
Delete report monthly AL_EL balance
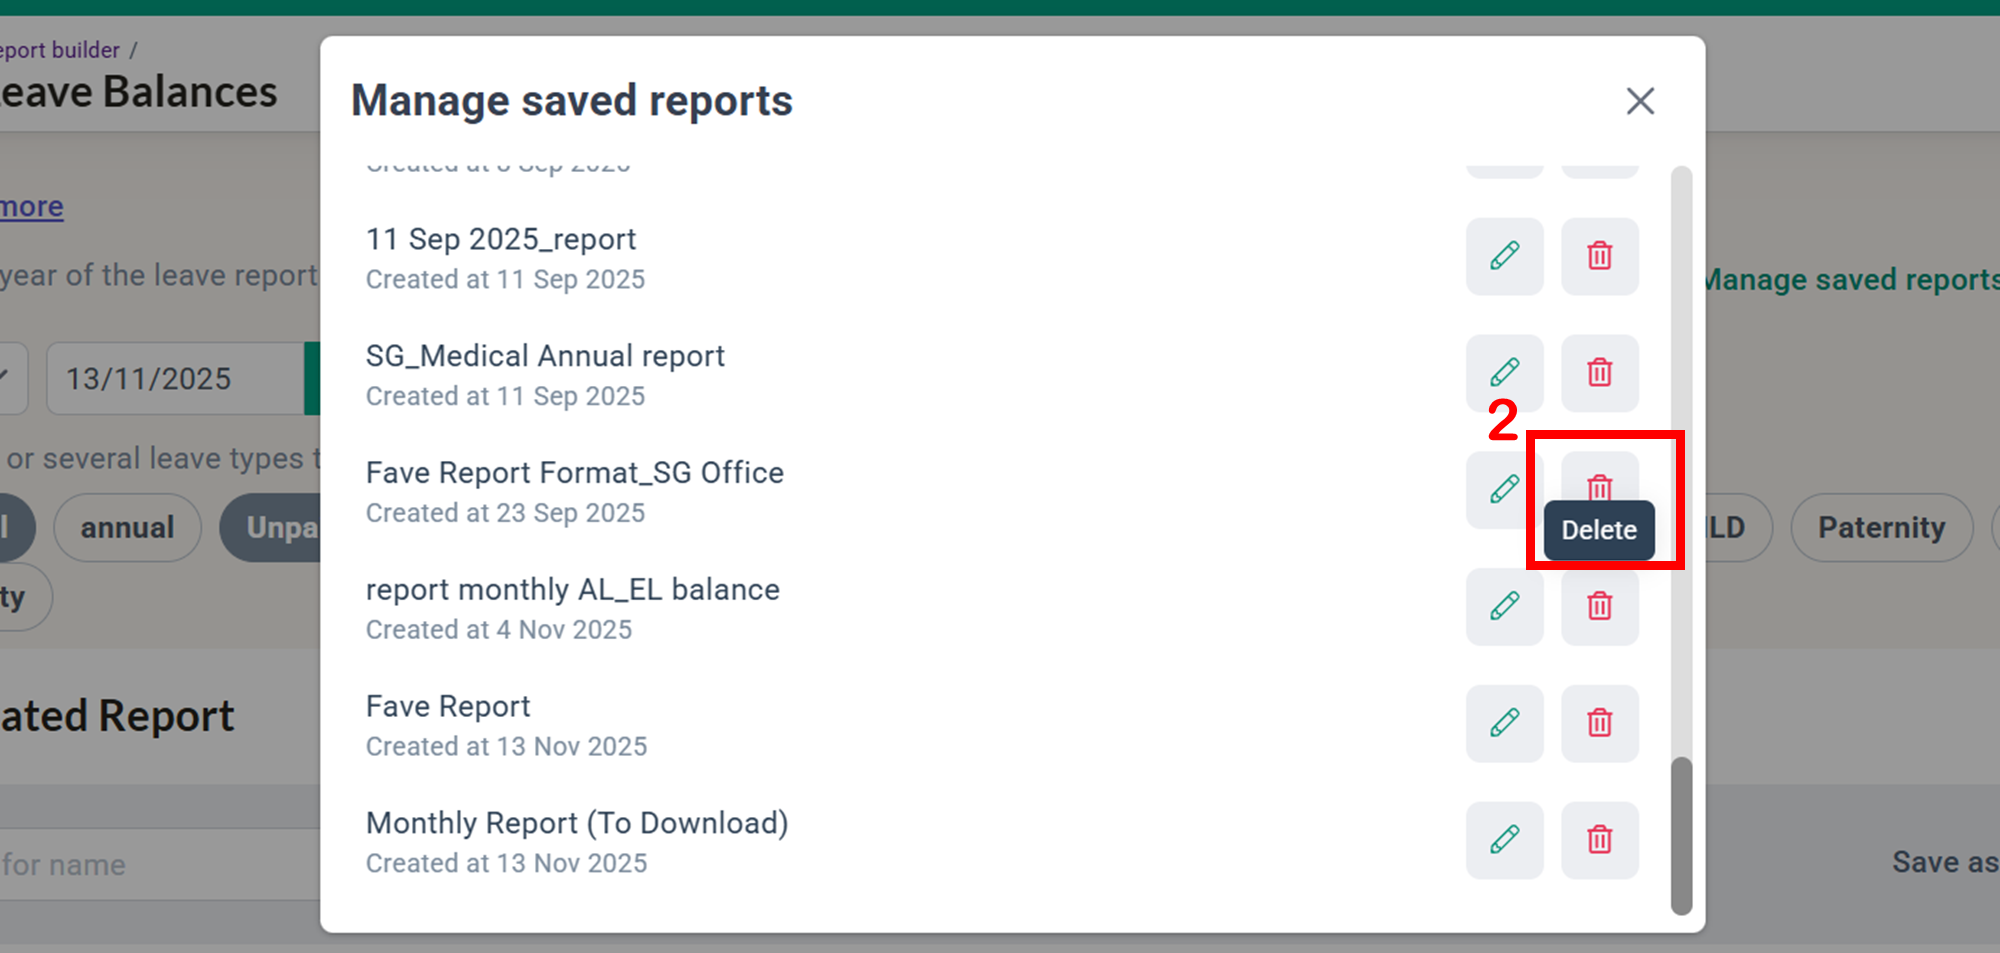[1600, 606]
